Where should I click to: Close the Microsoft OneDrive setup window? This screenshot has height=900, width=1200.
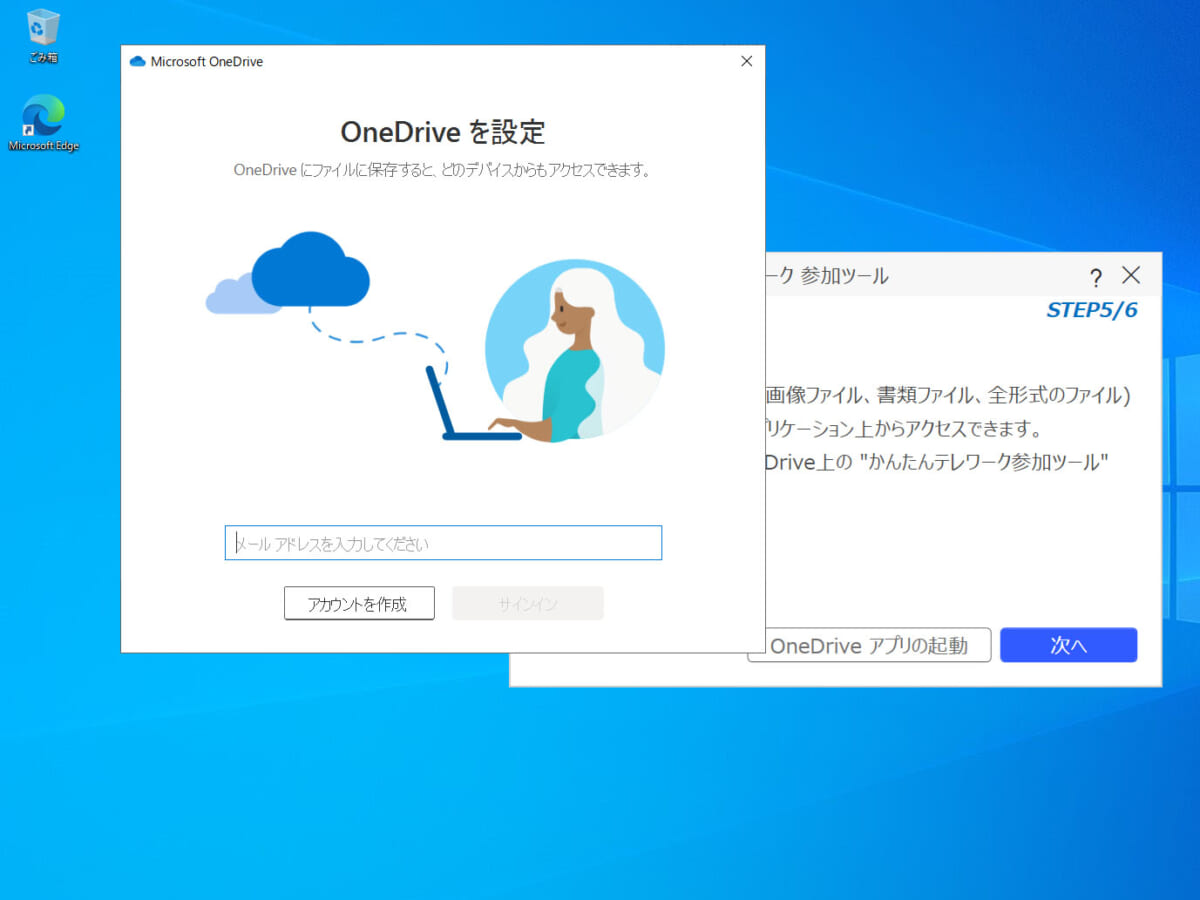tap(746, 62)
